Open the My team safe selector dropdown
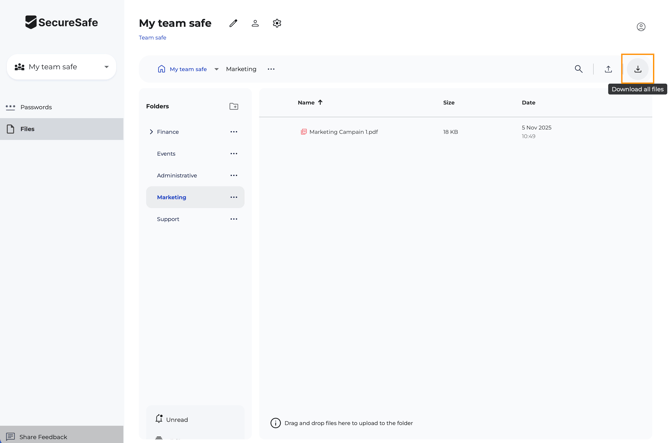 click(62, 67)
